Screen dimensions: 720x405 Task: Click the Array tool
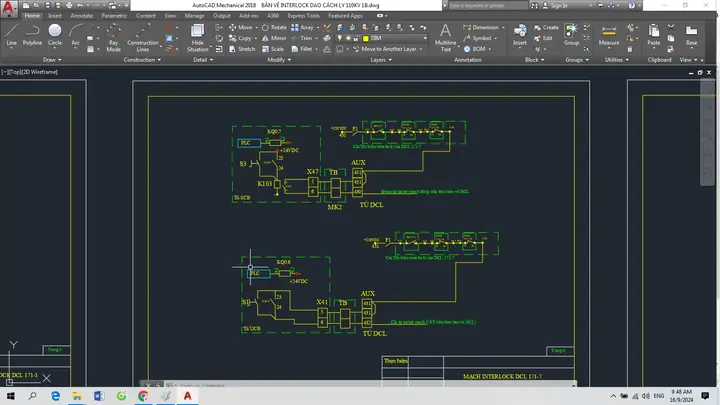(303, 28)
